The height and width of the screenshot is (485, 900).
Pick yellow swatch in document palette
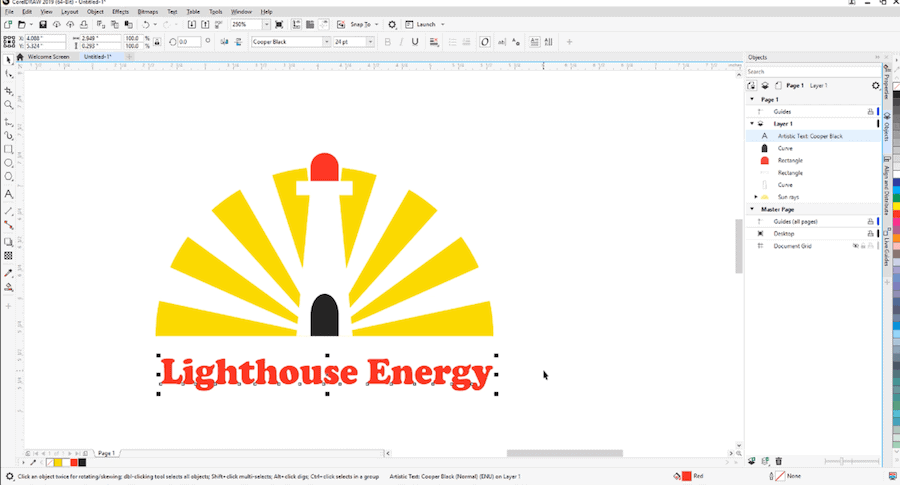click(60, 463)
